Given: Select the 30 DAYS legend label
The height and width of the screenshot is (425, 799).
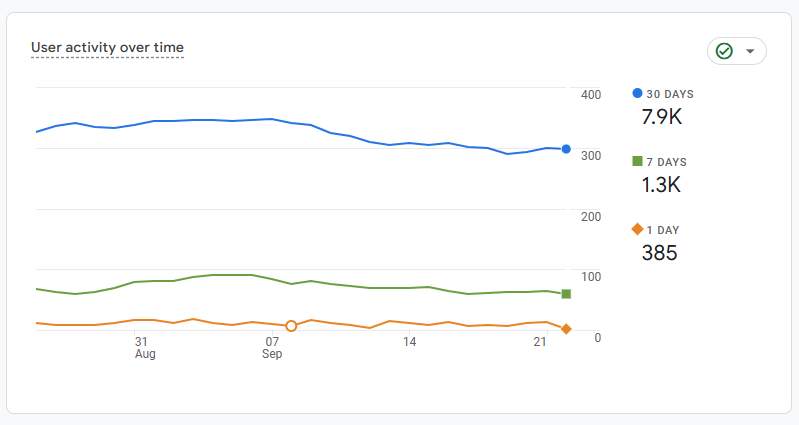Looking at the screenshot, I should 670,94.
